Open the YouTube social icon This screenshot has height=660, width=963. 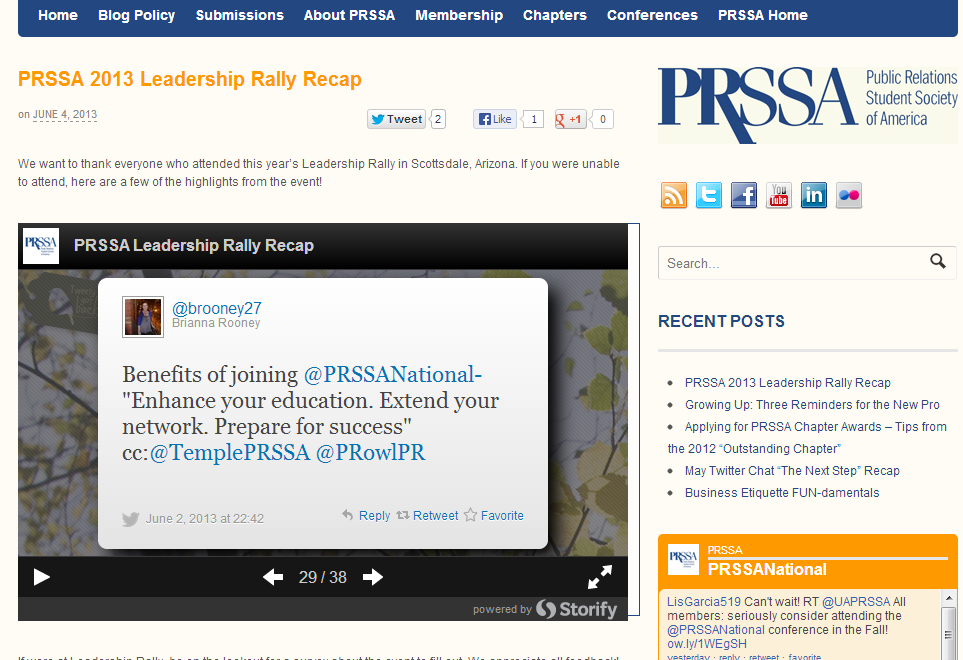(779, 195)
